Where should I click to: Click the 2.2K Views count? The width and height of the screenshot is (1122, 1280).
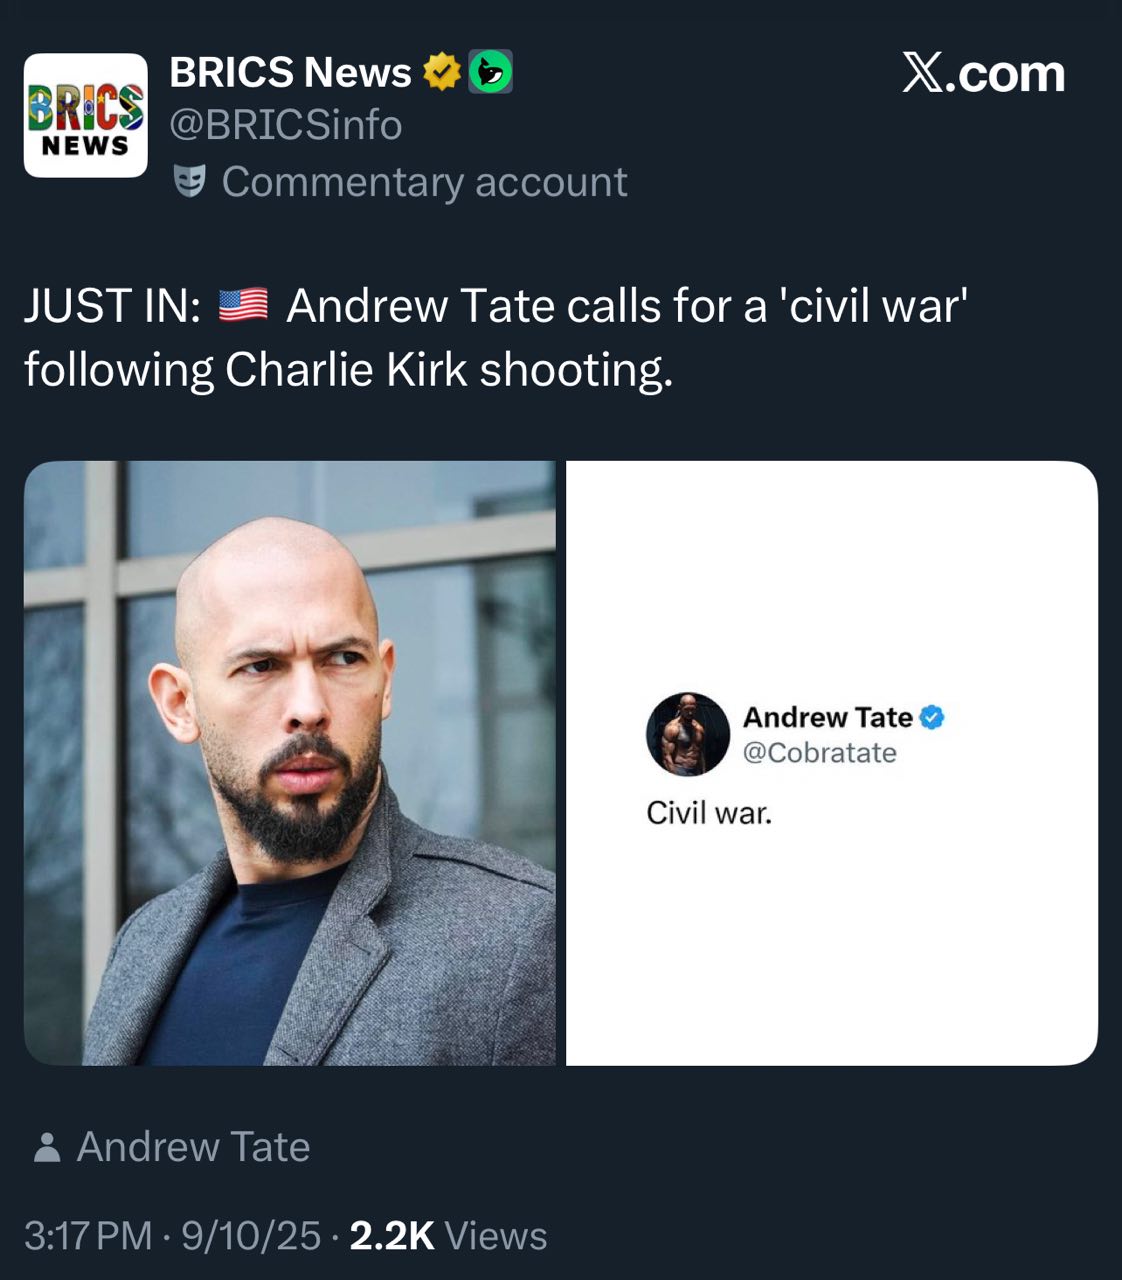click(448, 1236)
